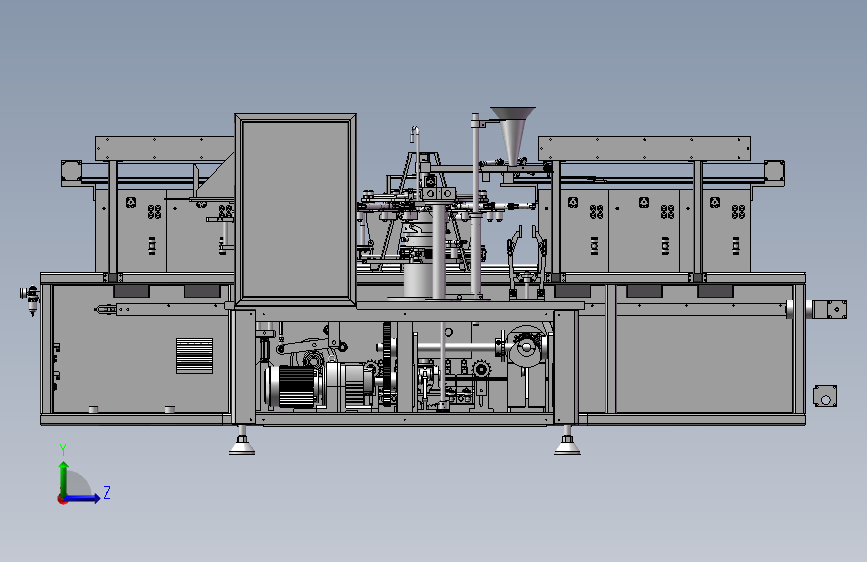Select the air filter regulator at far left
Viewport: 867px width, 562px height.
tap(31, 299)
